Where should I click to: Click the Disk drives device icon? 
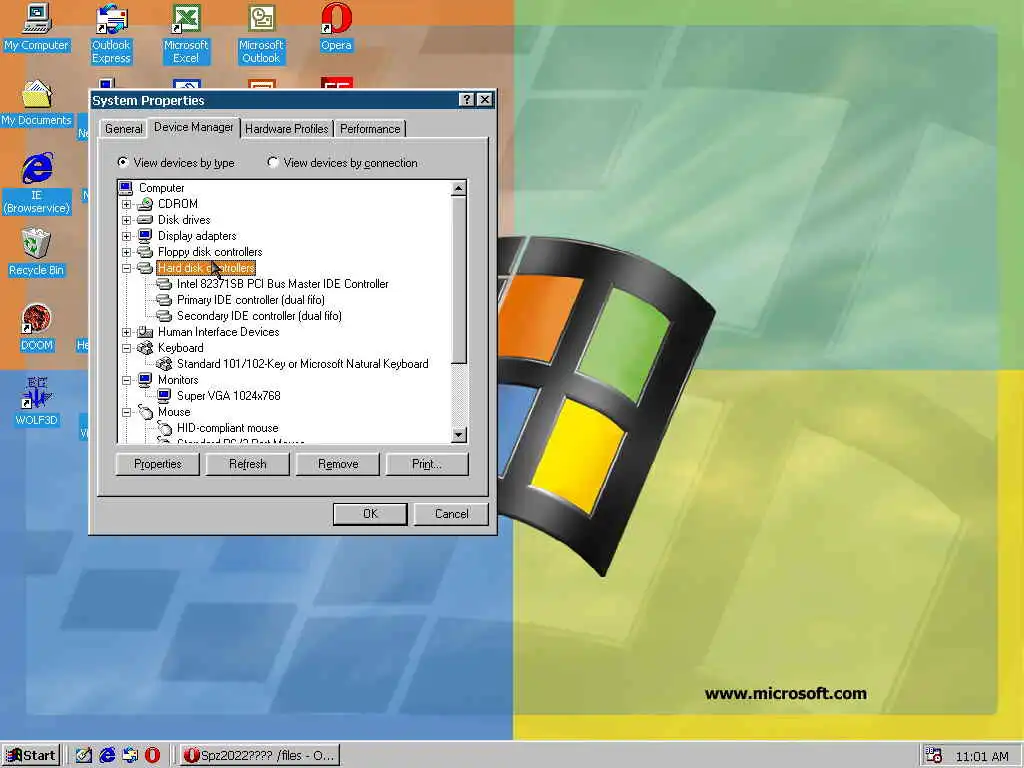click(x=145, y=220)
